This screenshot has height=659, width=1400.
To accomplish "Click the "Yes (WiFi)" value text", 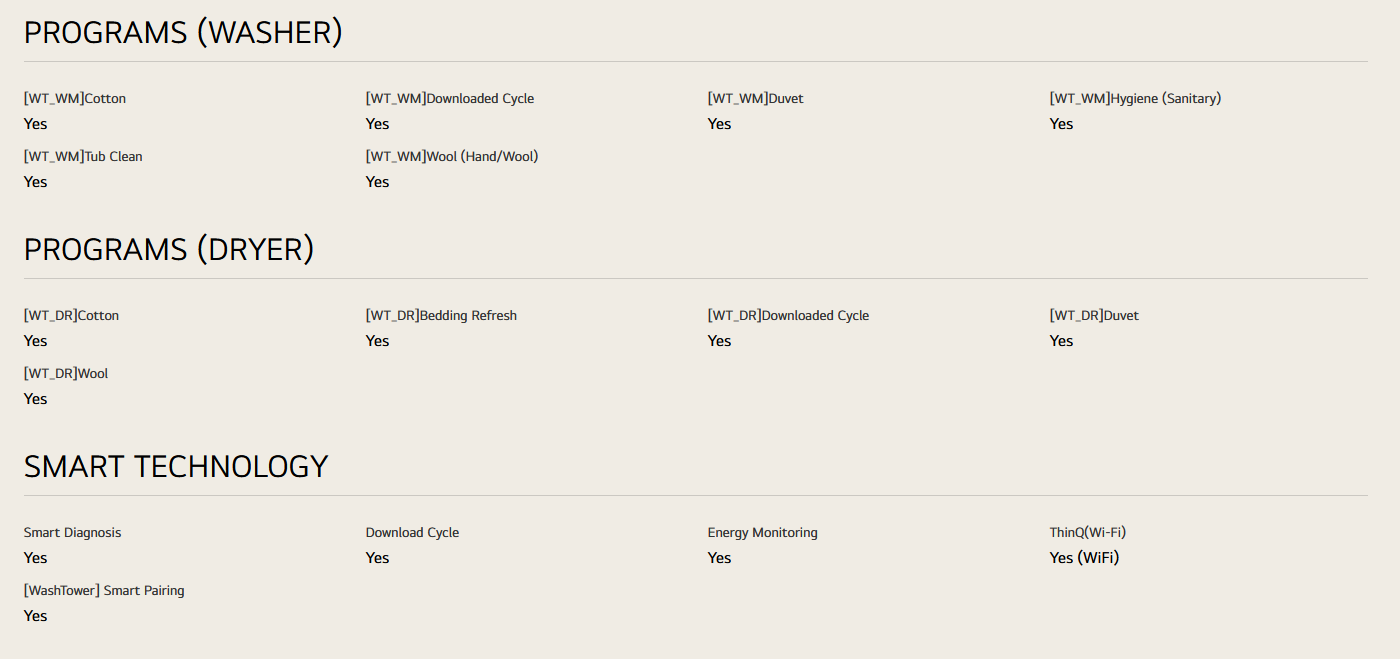I will click(1084, 558).
